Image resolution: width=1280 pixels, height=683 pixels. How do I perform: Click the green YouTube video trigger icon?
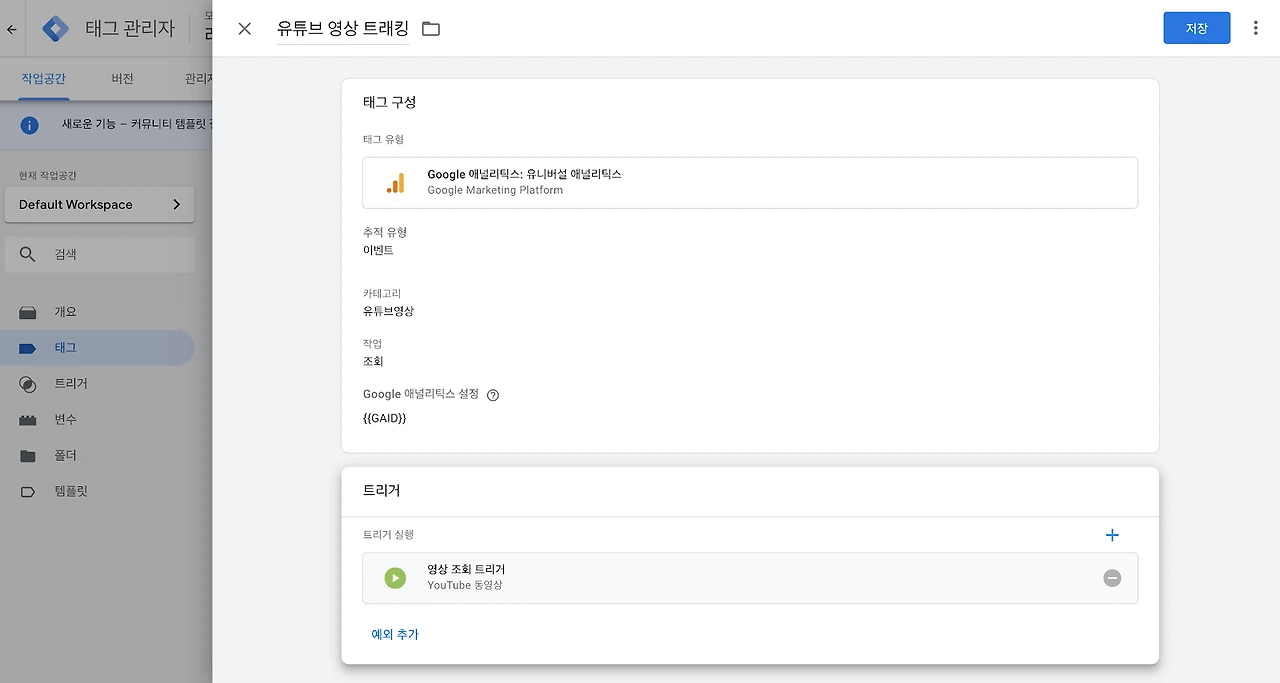point(396,578)
